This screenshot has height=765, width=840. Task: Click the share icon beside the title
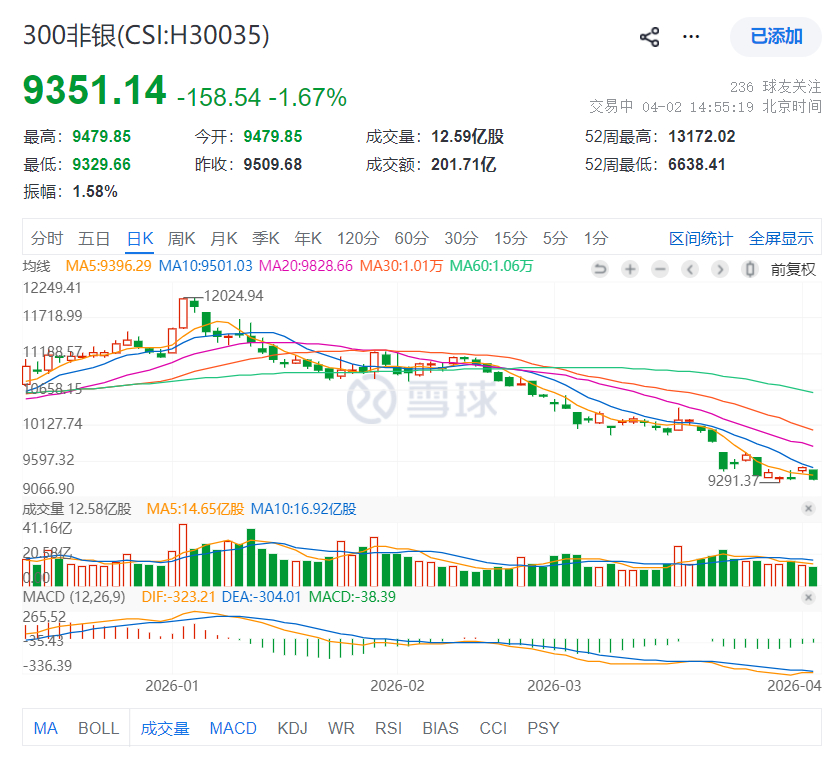point(650,37)
